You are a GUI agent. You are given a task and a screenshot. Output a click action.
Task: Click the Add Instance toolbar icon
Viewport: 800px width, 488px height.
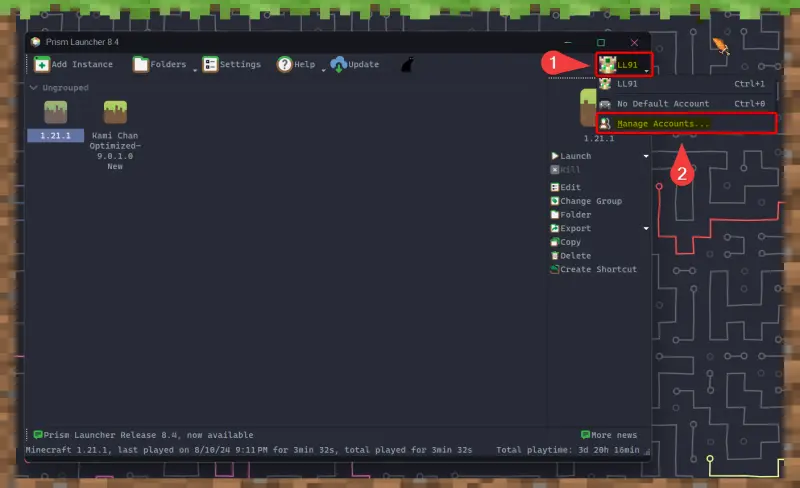[43, 64]
